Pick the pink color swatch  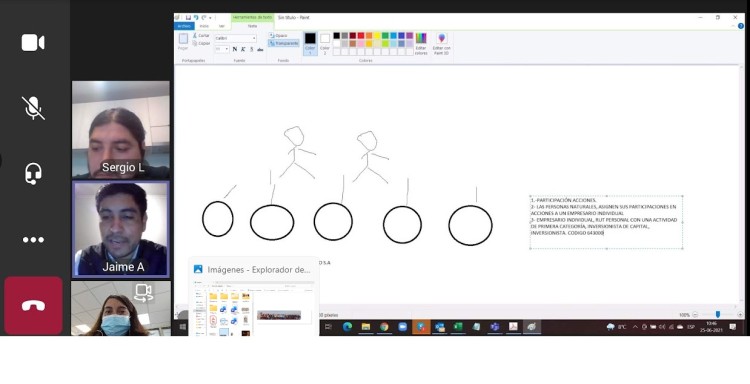point(361,44)
